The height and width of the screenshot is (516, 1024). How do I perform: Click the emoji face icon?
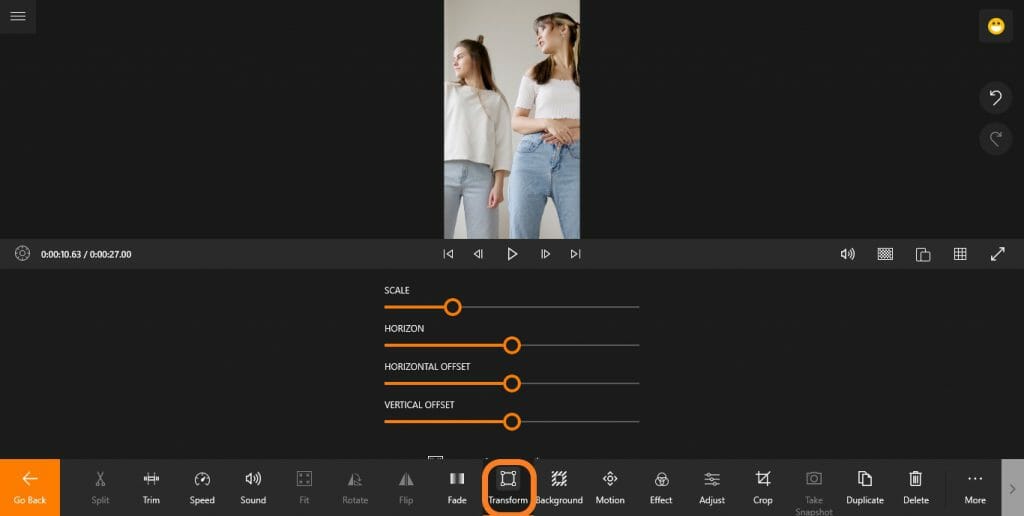[x=995, y=27]
